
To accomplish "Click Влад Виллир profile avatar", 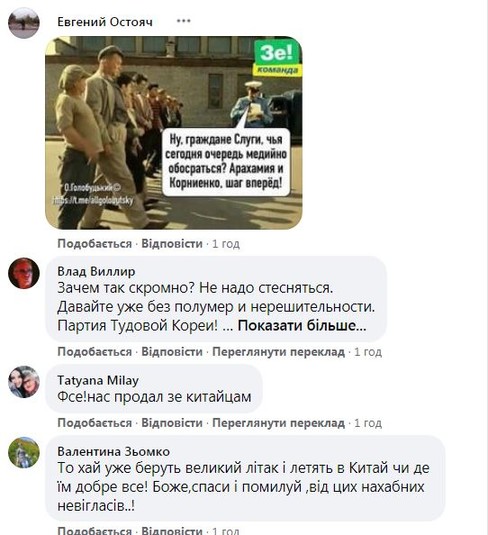I will 24,273.
